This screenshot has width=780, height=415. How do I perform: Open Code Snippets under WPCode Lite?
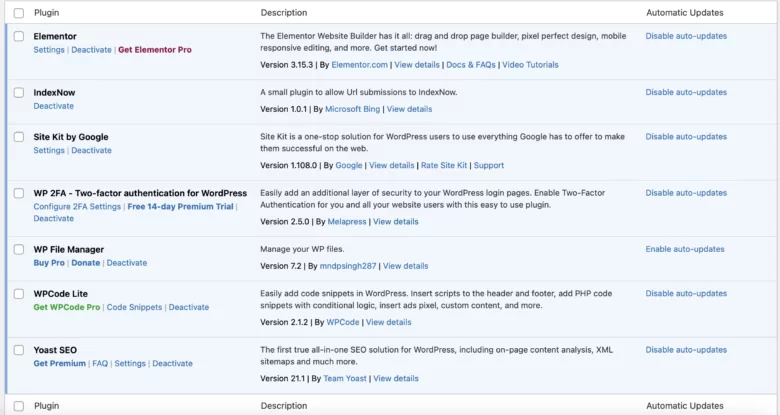point(135,307)
